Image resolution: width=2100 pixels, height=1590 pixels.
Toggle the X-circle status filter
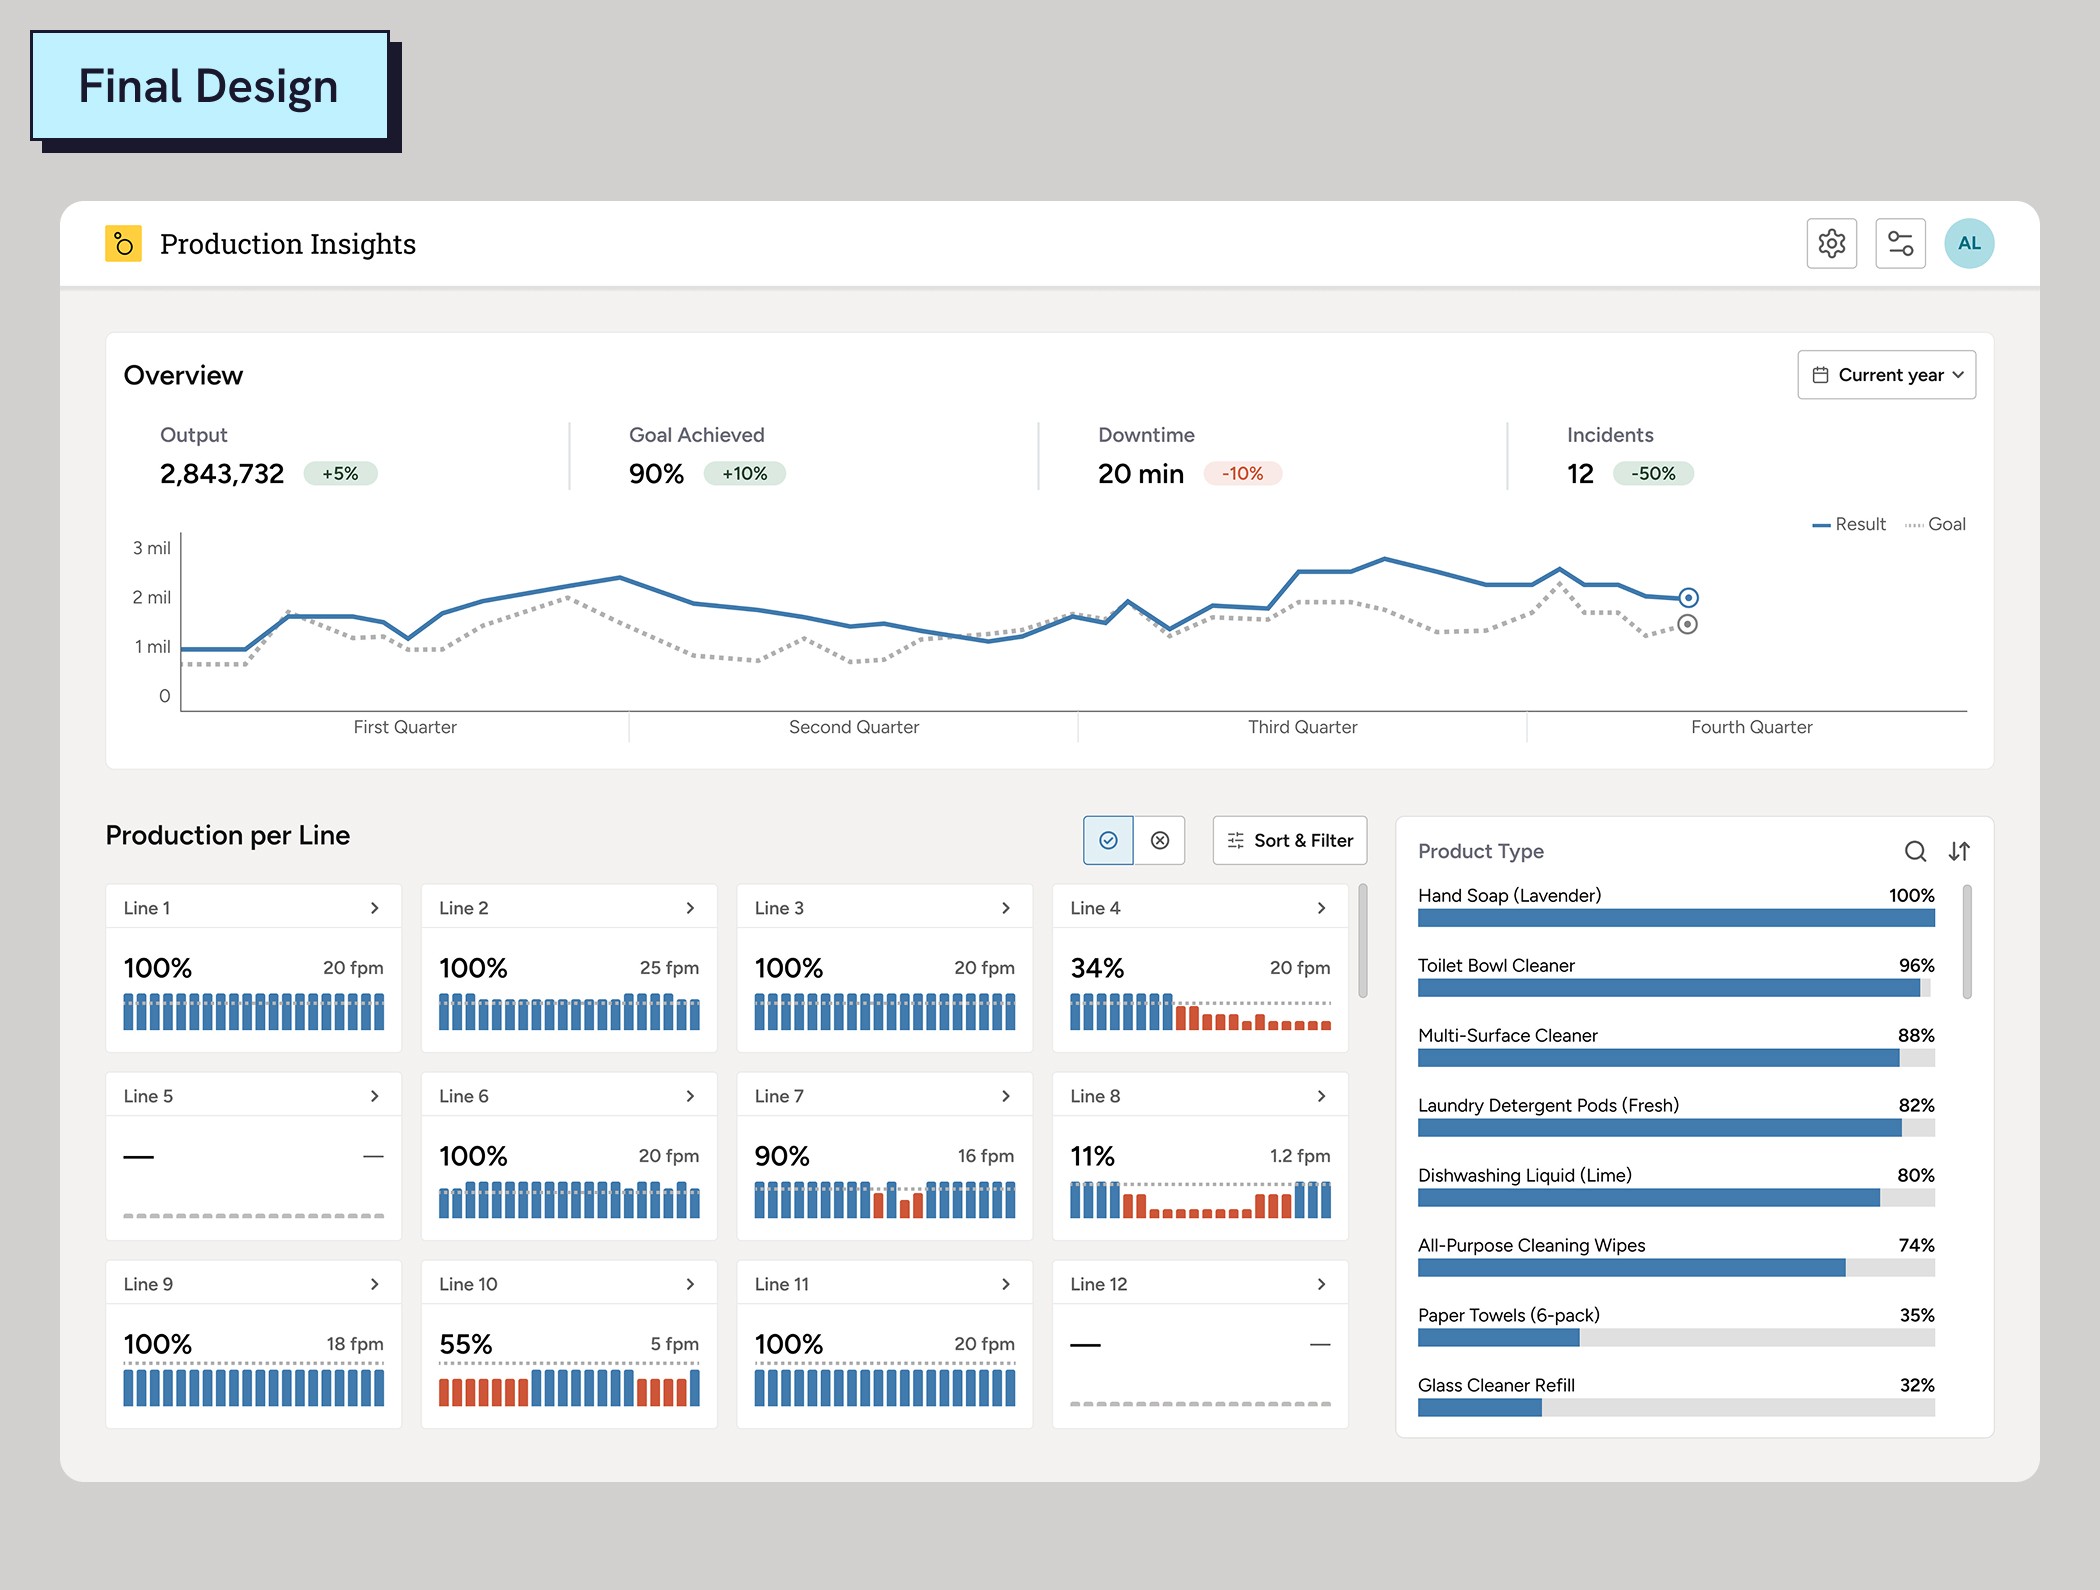1160,840
